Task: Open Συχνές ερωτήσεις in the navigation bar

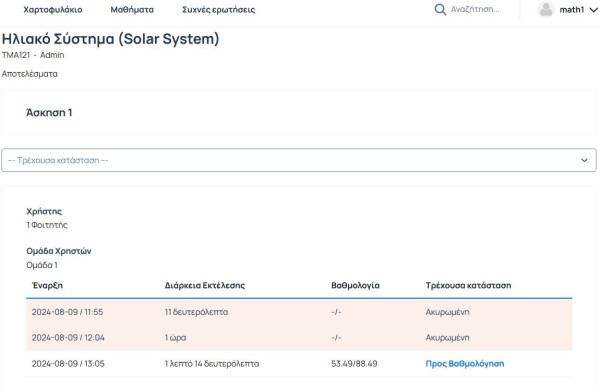Action: click(218, 10)
